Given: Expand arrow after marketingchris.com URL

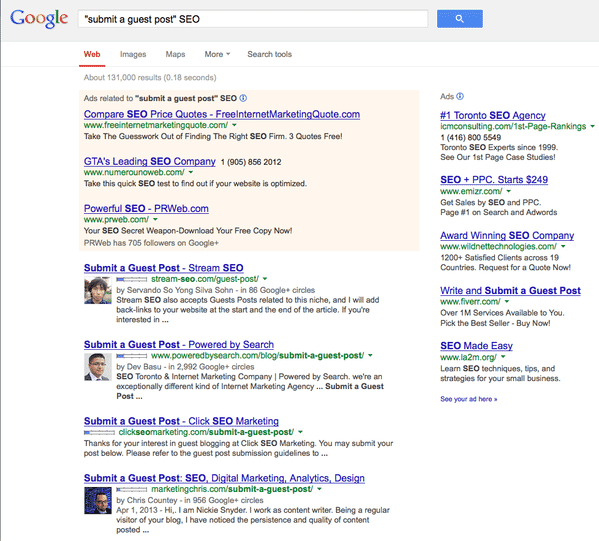Looking at the screenshot, I should coord(319,489).
